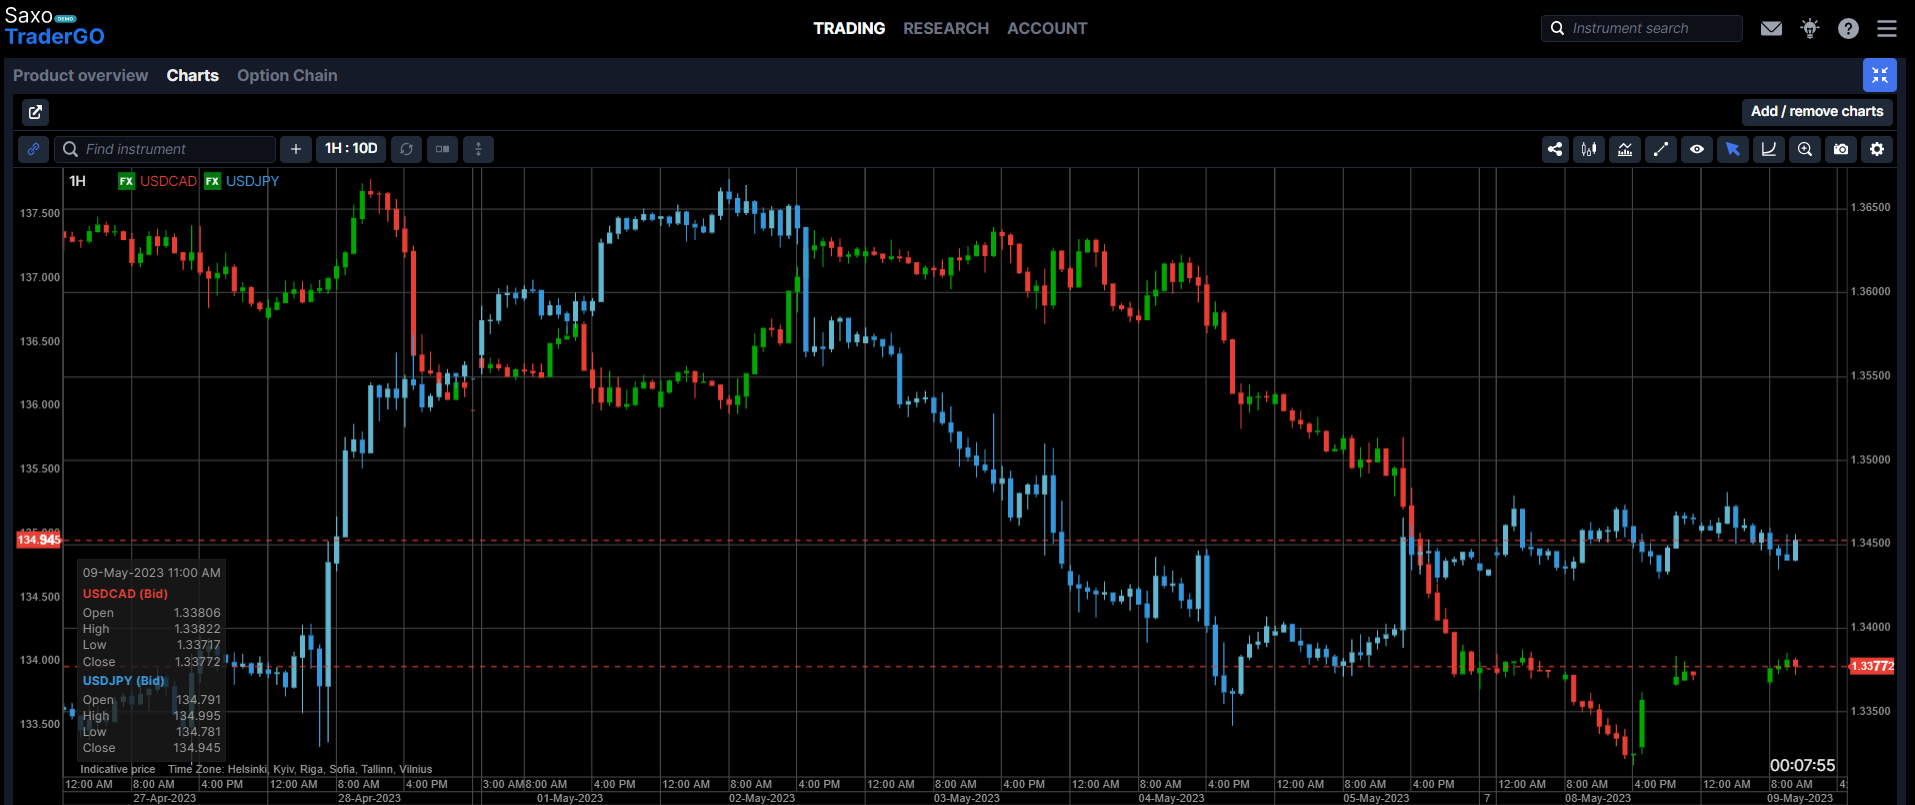Add an instrument with the plus button
Screen dimensions: 1915x805
(x=296, y=149)
